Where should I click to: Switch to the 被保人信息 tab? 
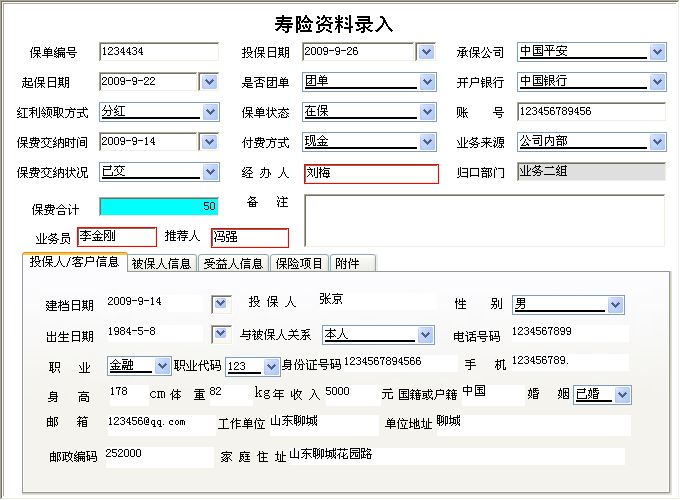(x=161, y=264)
